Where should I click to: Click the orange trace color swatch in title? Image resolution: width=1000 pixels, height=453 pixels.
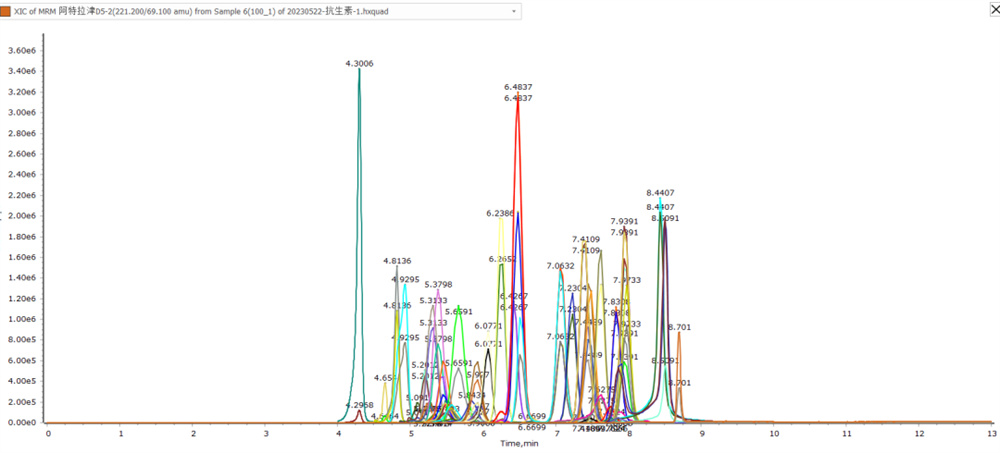(x=8, y=10)
